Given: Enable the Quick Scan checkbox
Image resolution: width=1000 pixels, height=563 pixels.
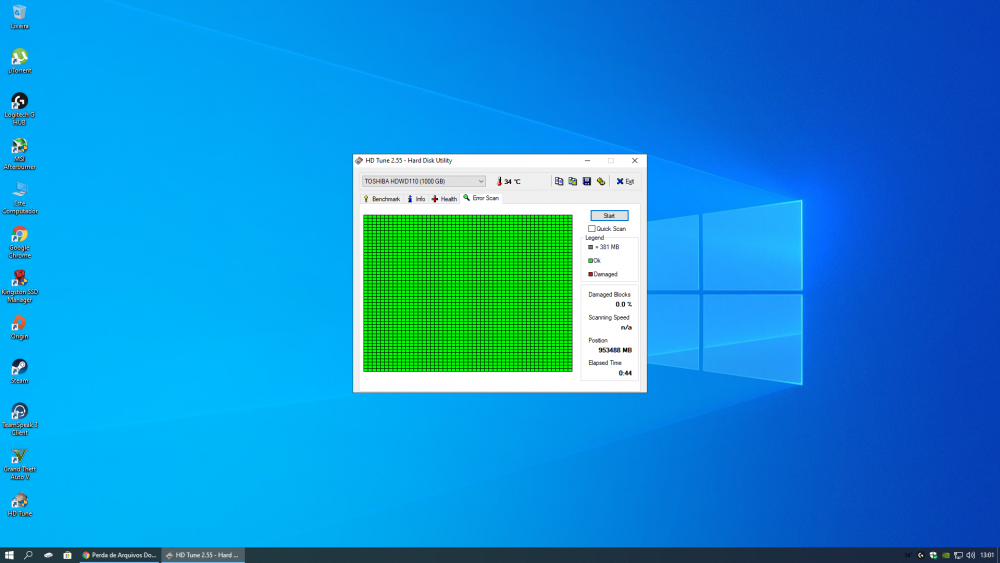Looking at the screenshot, I should [592, 229].
